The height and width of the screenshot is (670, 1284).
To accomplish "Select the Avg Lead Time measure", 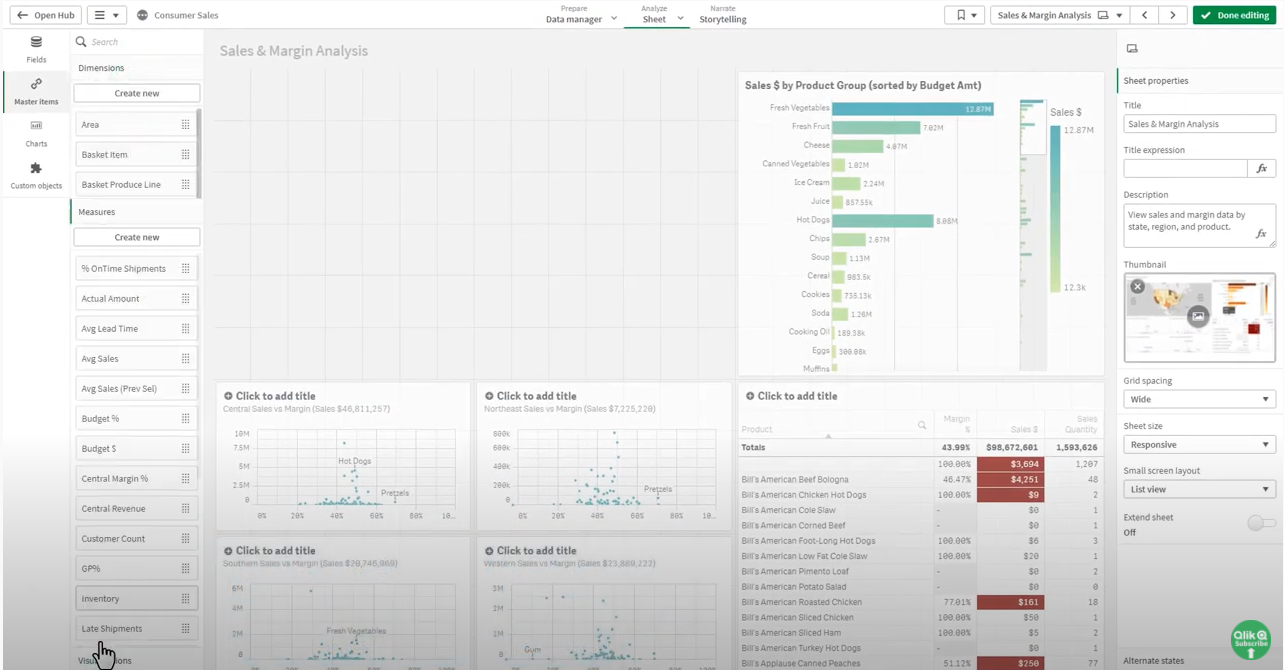I will click(128, 328).
